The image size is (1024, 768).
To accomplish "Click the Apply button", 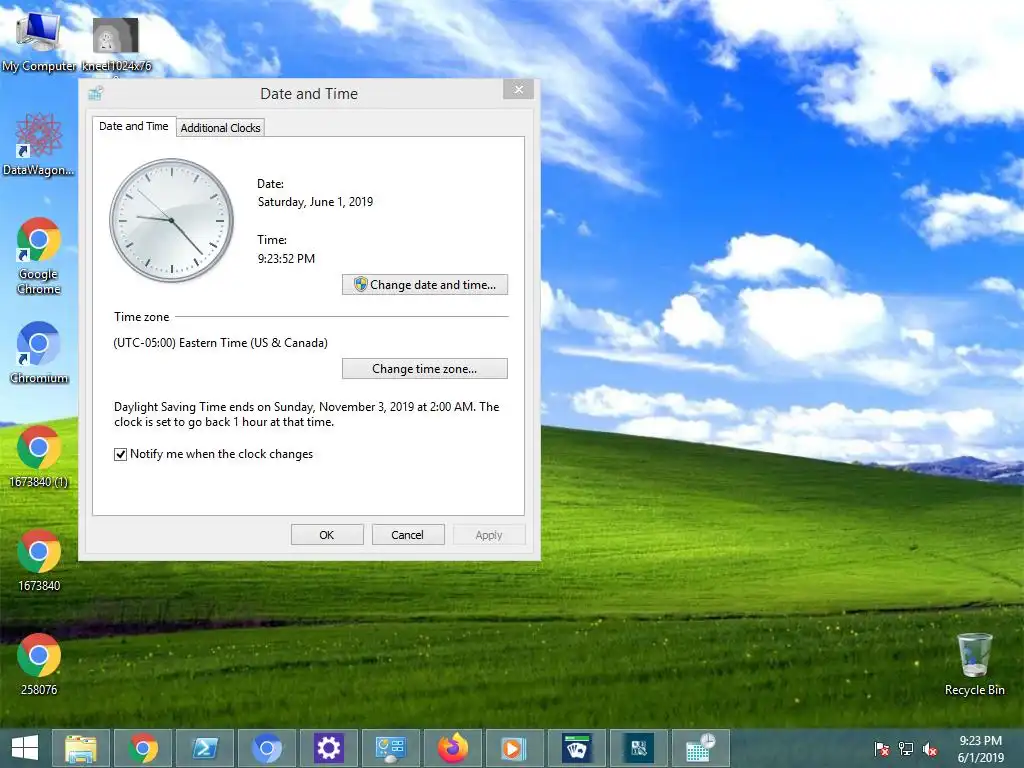I will pos(488,535).
